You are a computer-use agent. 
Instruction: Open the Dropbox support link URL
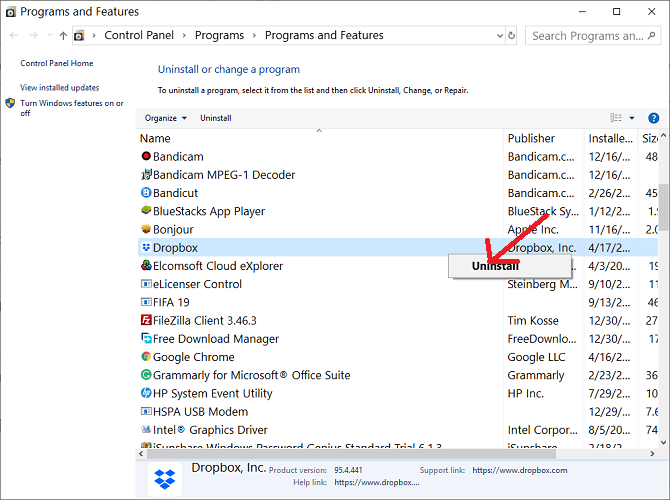[520, 470]
